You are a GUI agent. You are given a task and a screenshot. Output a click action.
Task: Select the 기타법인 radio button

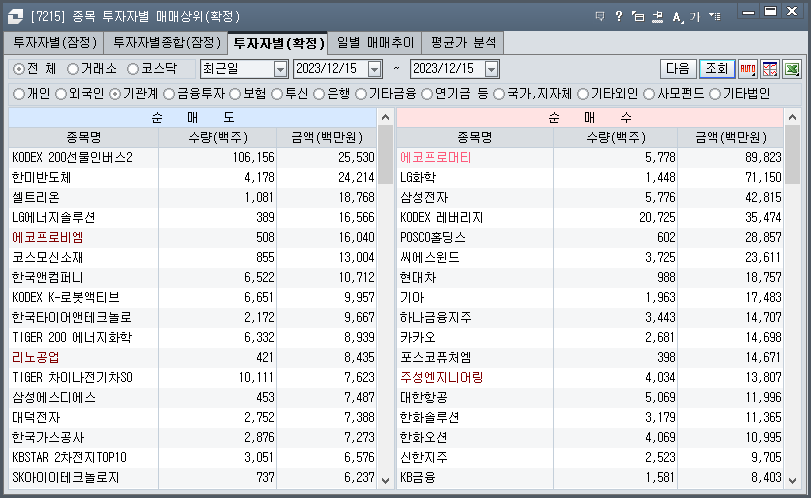click(x=715, y=94)
